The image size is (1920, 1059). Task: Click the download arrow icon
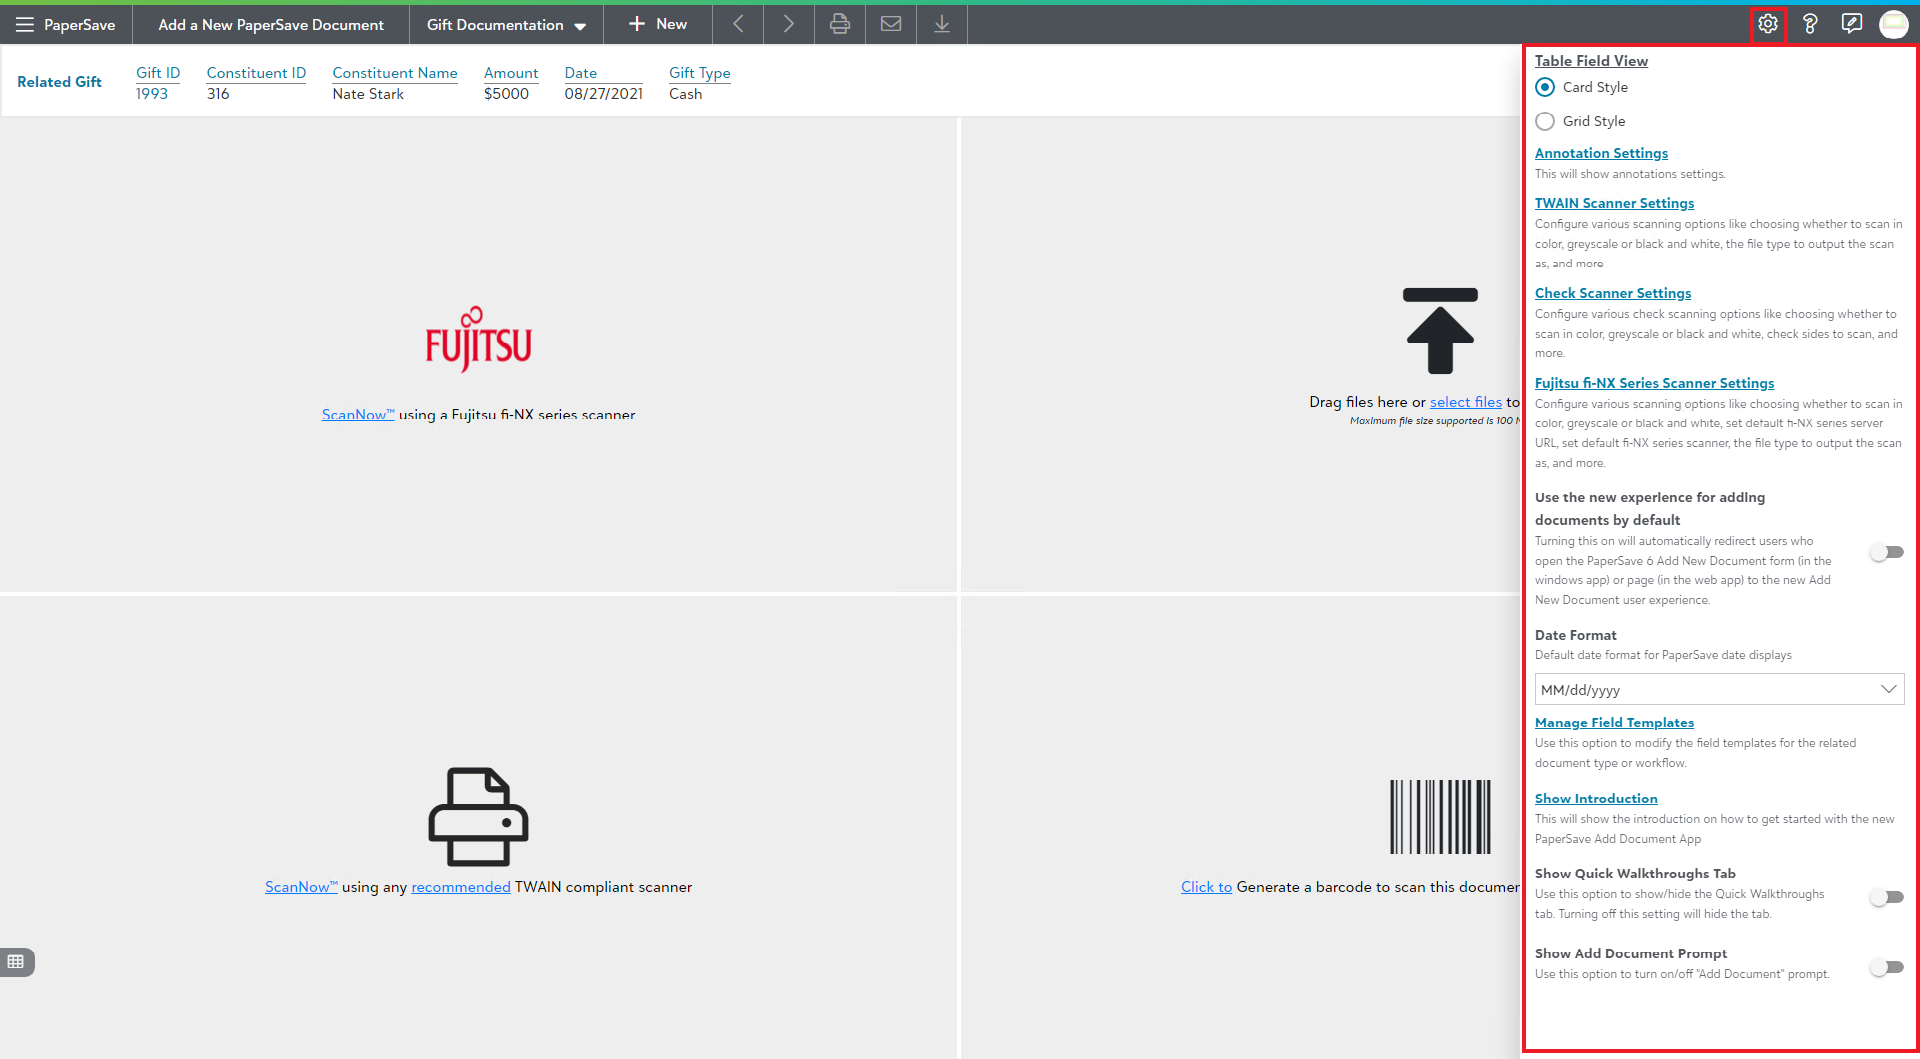[x=941, y=24]
